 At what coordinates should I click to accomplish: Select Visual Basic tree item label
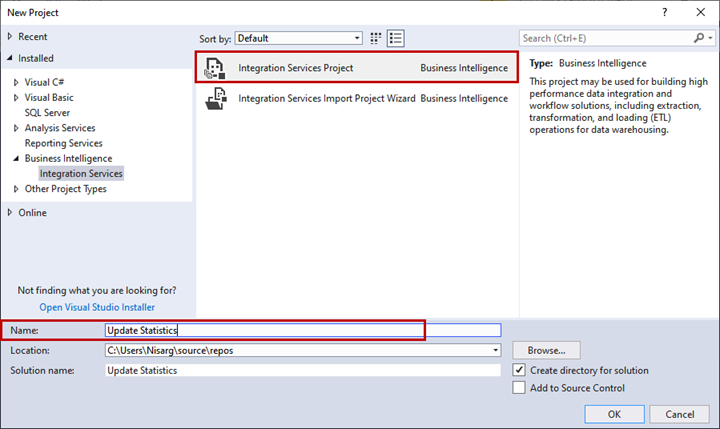point(49,97)
